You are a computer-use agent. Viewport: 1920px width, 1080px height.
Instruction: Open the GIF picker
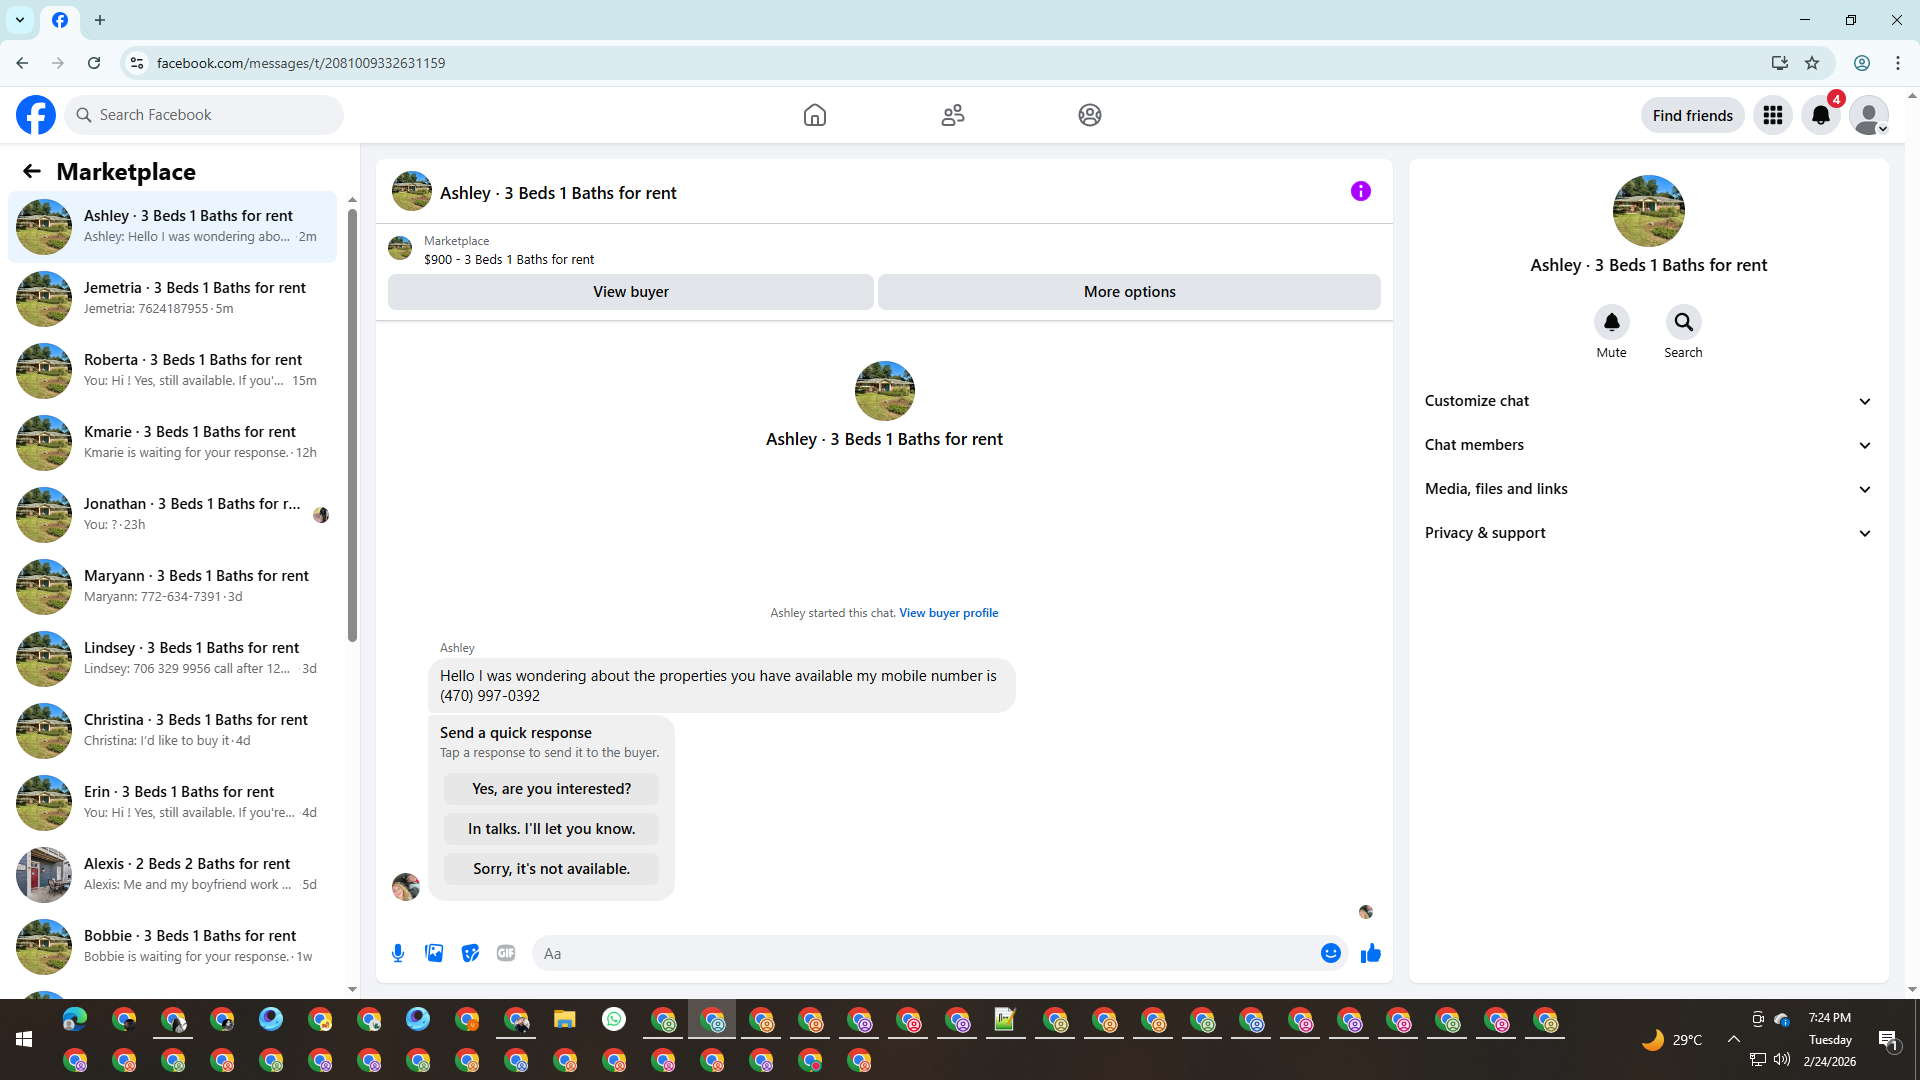(506, 953)
